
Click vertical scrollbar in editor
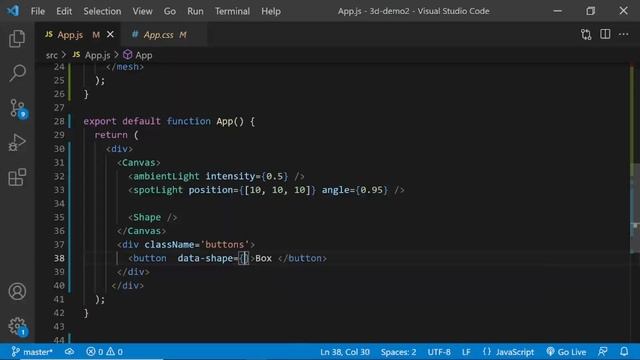pos(635,208)
